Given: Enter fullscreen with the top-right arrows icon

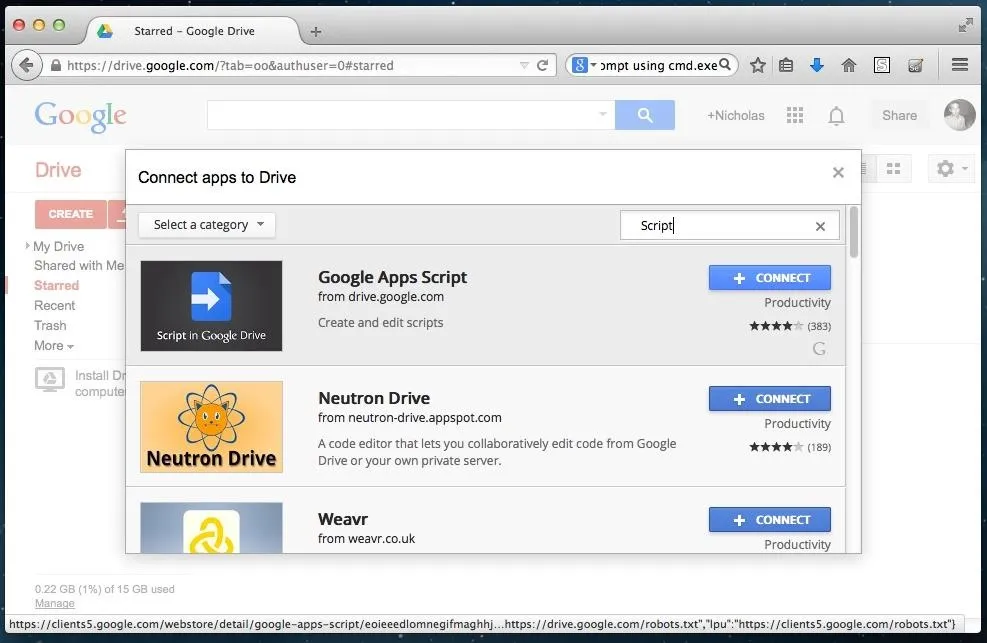Looking at the screenshot, I should tap(965, 25).
